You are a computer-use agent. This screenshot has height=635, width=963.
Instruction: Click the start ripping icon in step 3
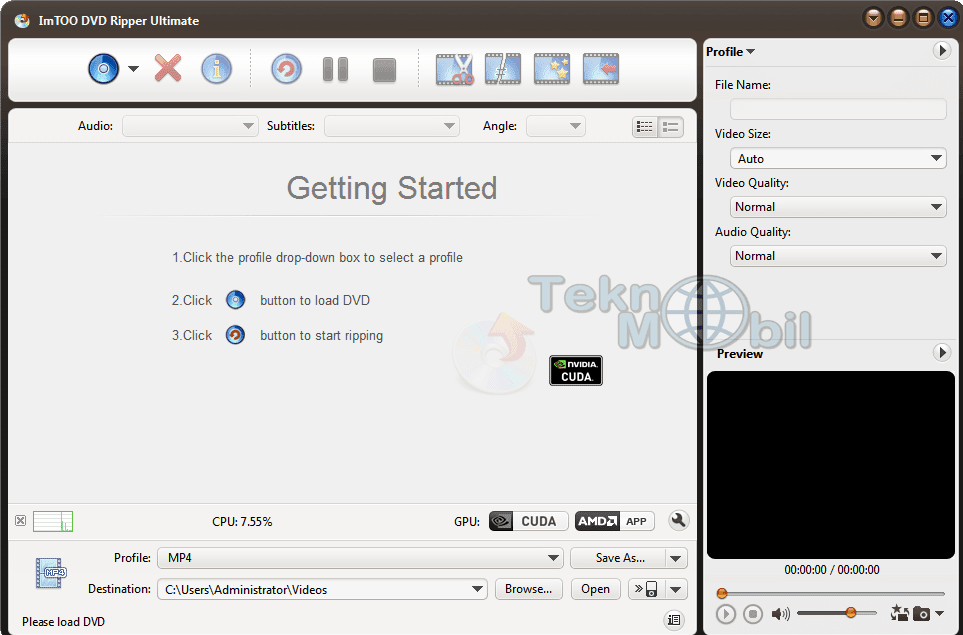point(235,335)
